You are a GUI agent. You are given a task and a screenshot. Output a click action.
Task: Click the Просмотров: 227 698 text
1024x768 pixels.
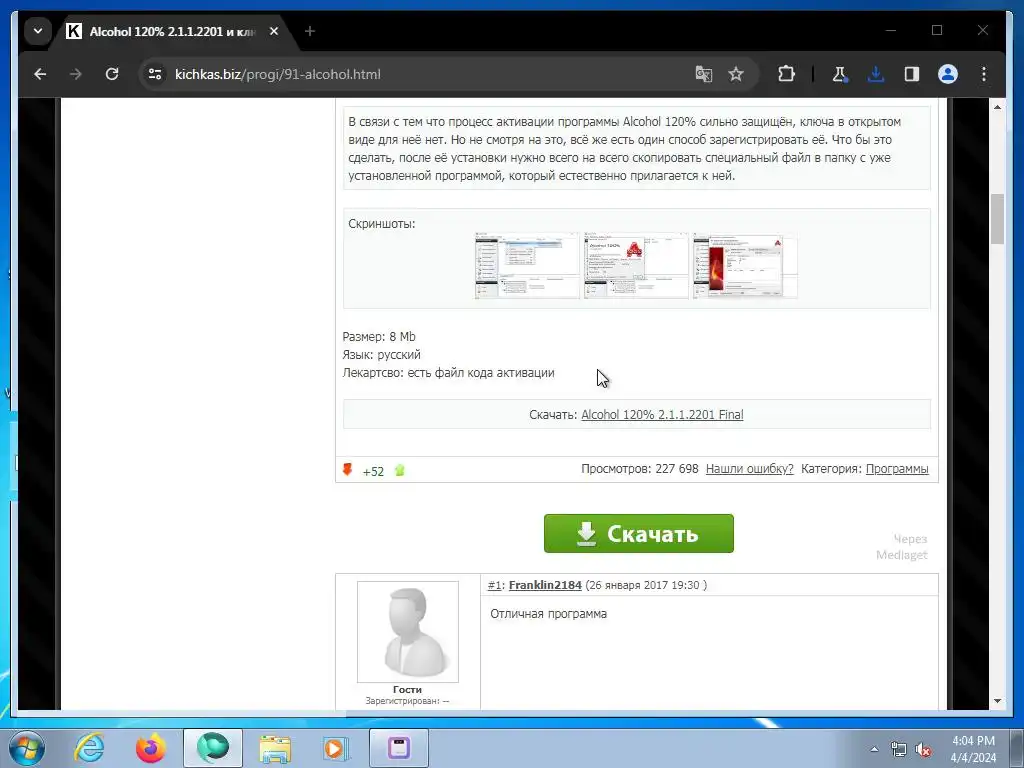640,469
